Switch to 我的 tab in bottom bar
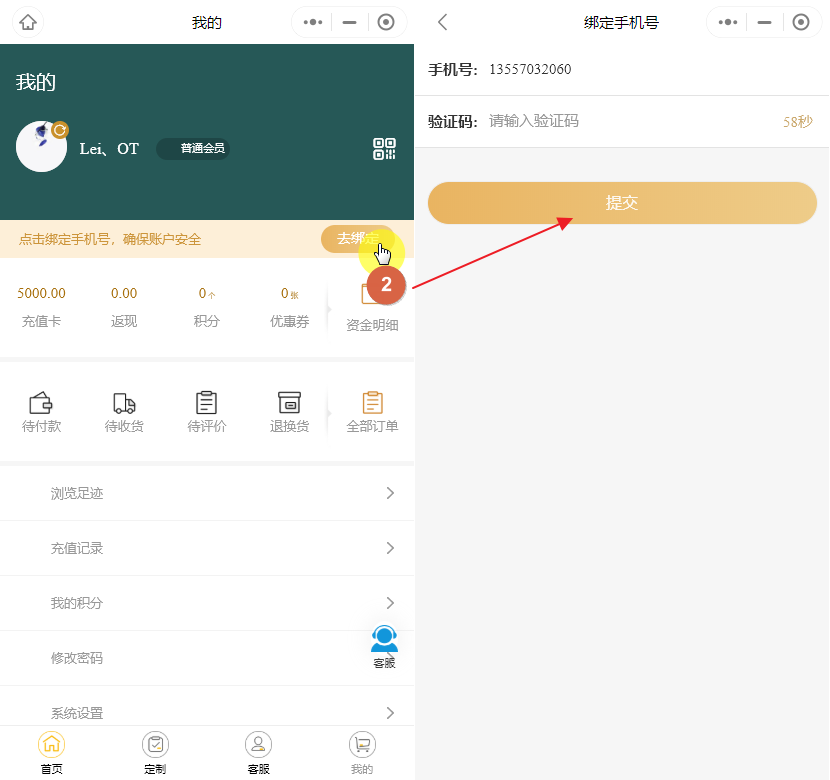830x780 pixels. pyautogui.click(x=362, y=753)
